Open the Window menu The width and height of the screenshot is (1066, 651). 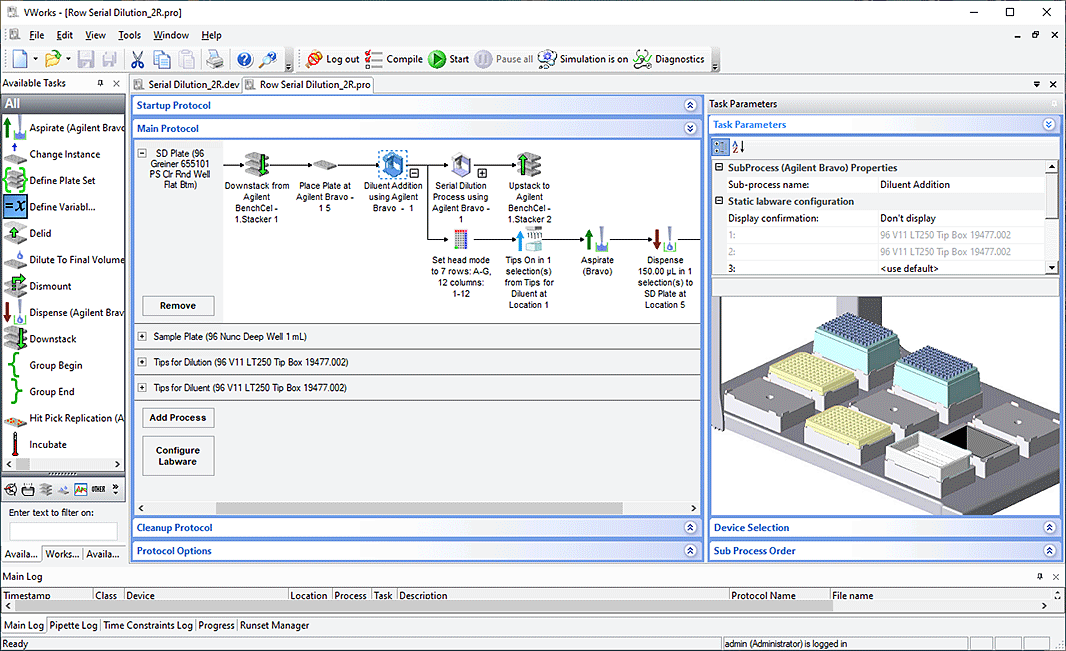(171, 35)
